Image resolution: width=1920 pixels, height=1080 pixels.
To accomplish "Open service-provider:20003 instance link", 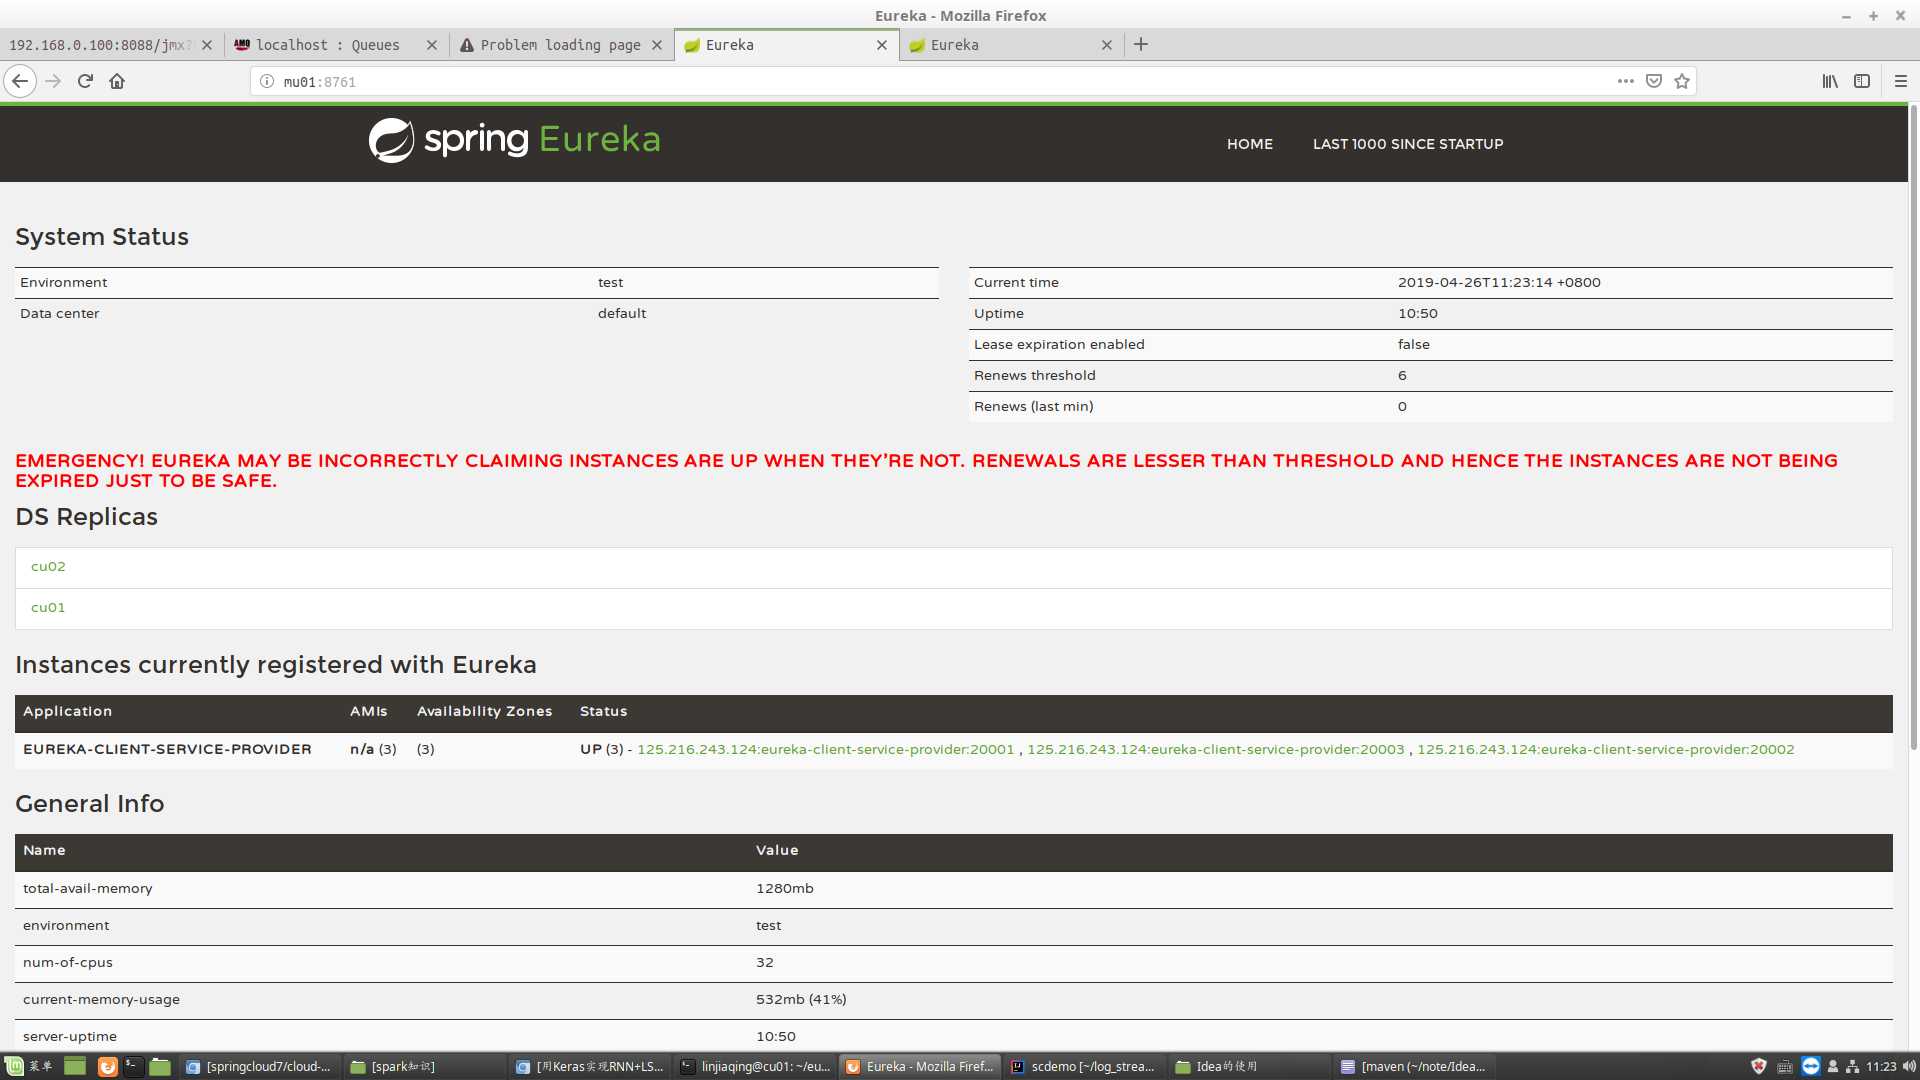I will pos(1215,749).
